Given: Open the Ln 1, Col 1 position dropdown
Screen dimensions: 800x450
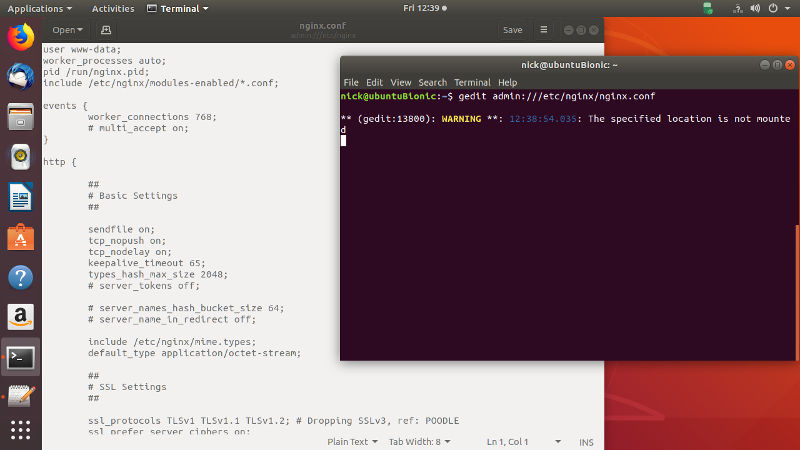Looking at the screenshot, I should coord(523,442).
